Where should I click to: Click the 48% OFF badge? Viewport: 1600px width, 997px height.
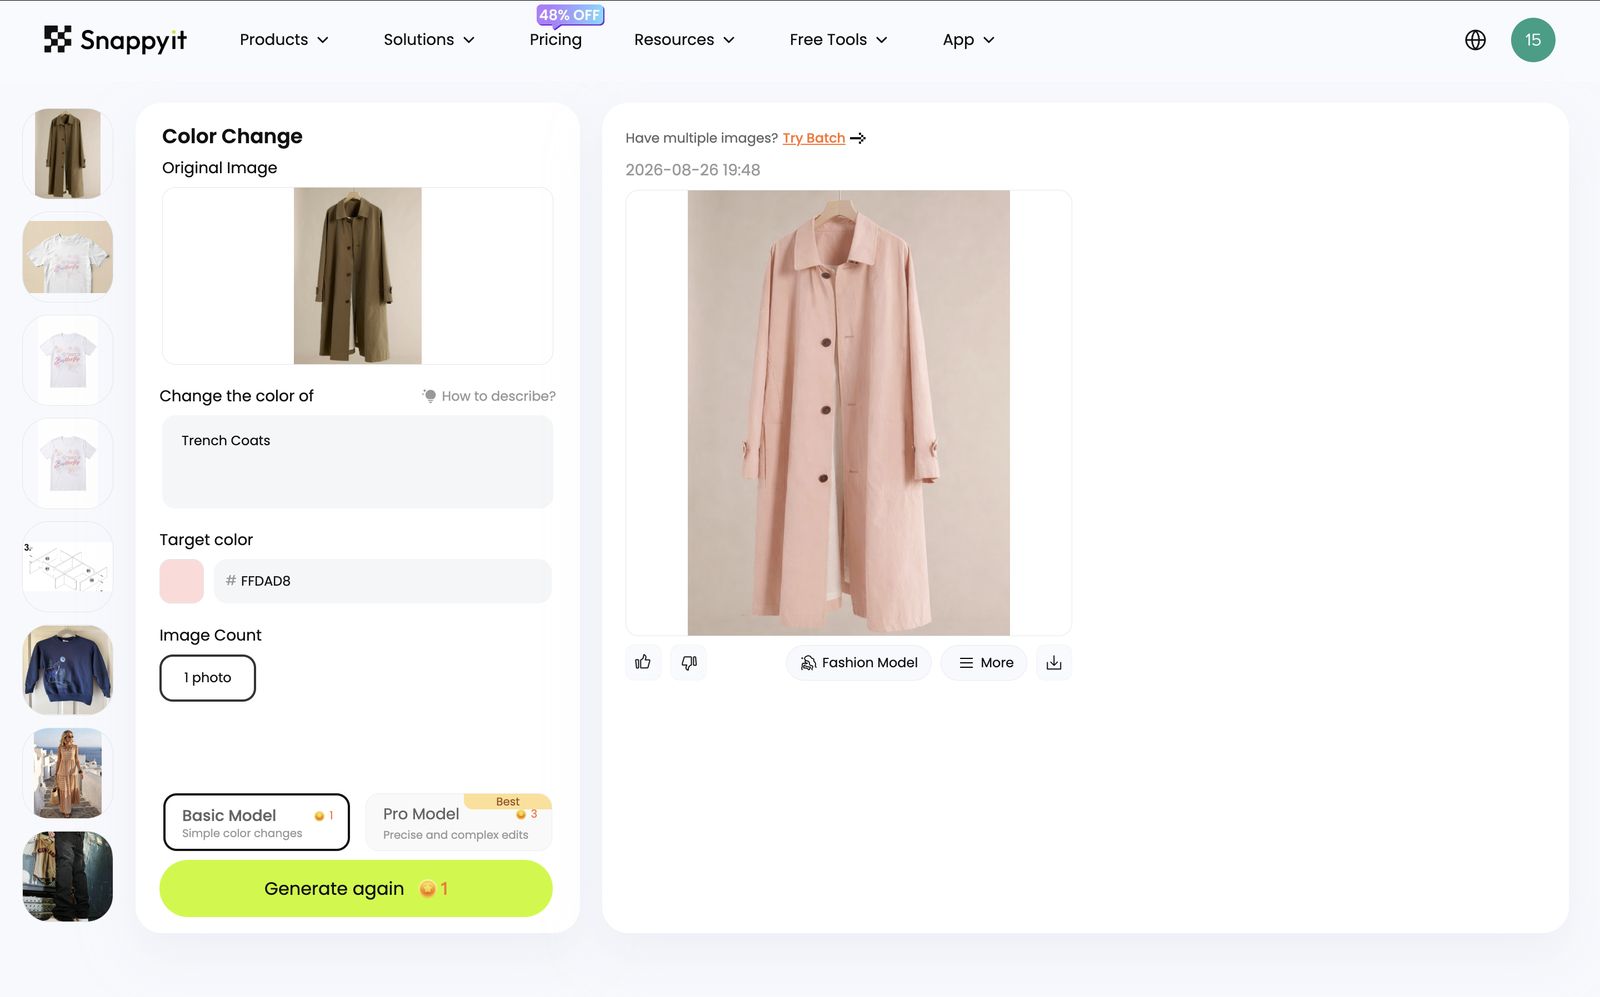point(570,15)
